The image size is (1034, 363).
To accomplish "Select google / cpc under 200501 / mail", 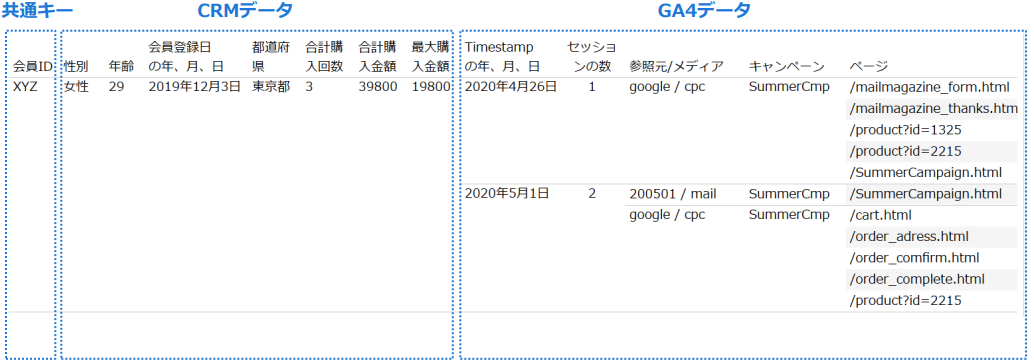I will click(667, 214).
